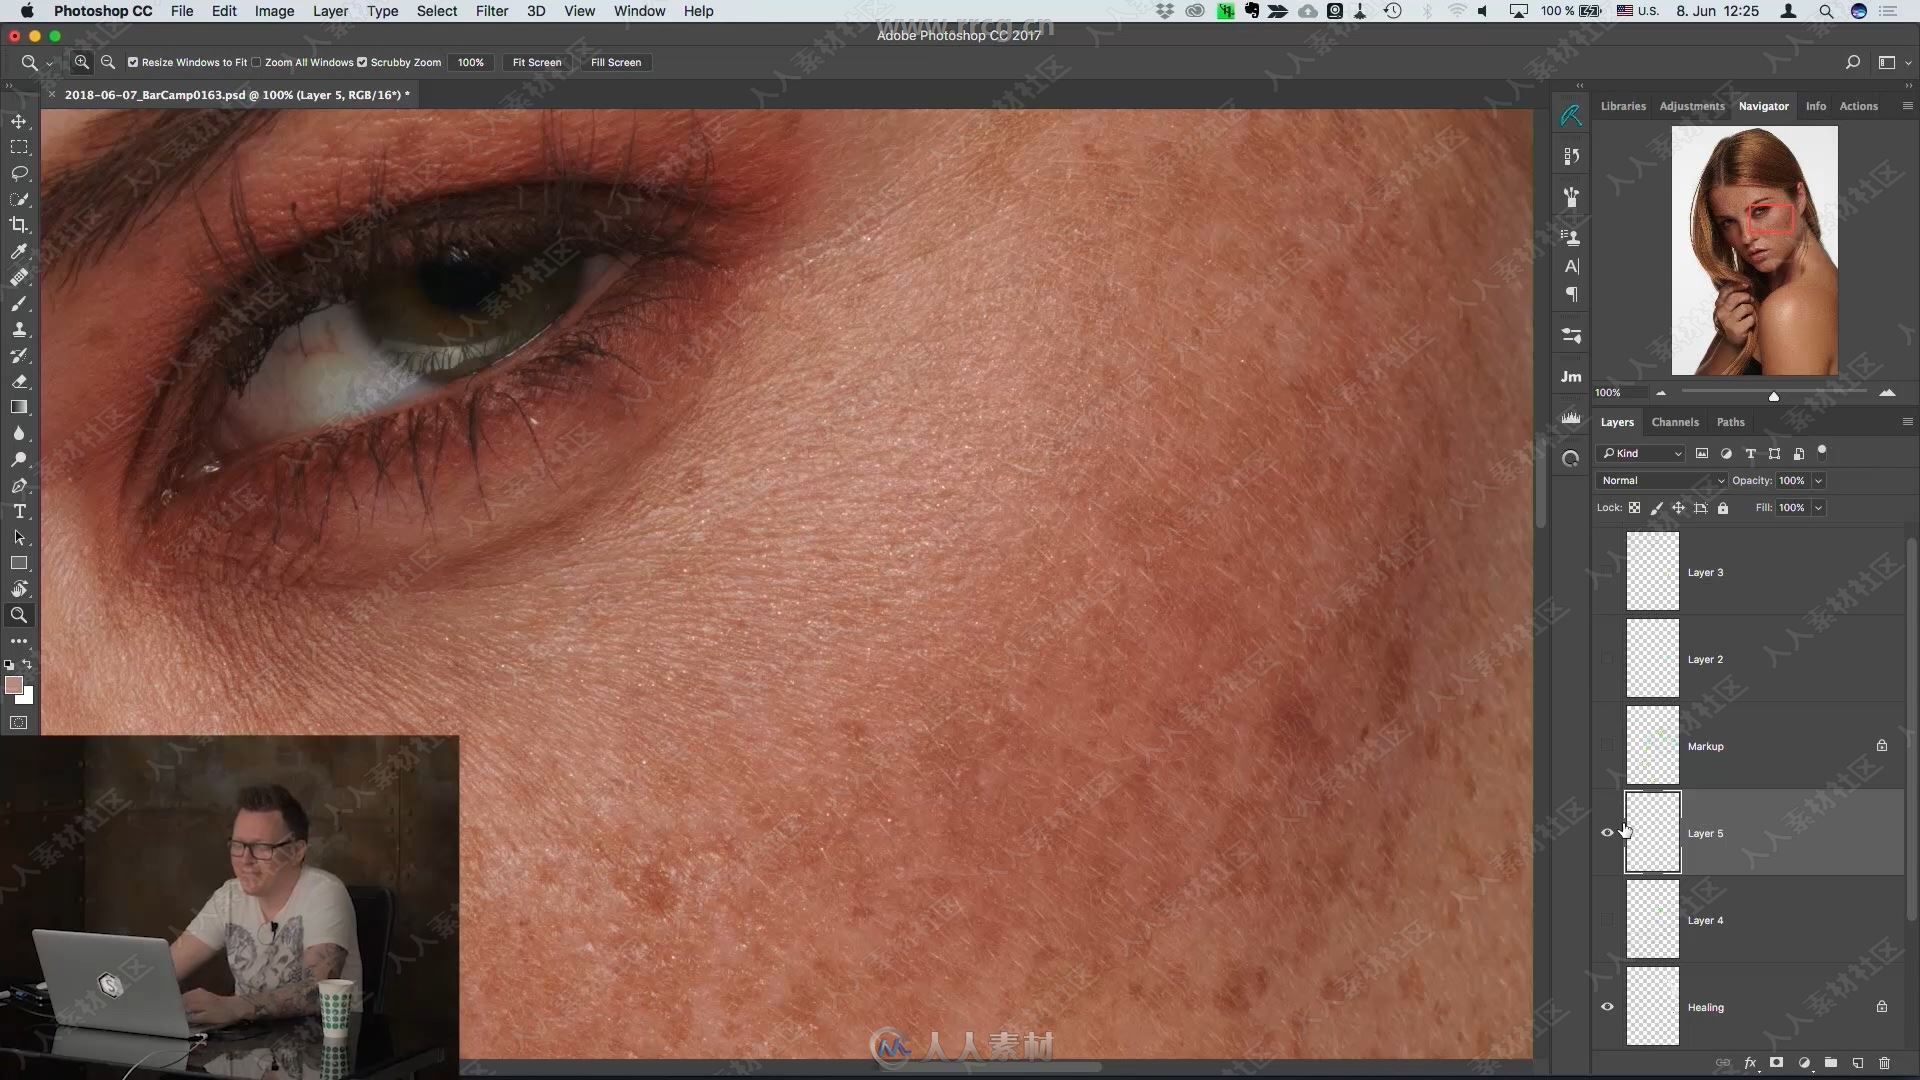Select the Eyedropper tool
This screenshot has width=1920, height=1080.
click(19, 251)
